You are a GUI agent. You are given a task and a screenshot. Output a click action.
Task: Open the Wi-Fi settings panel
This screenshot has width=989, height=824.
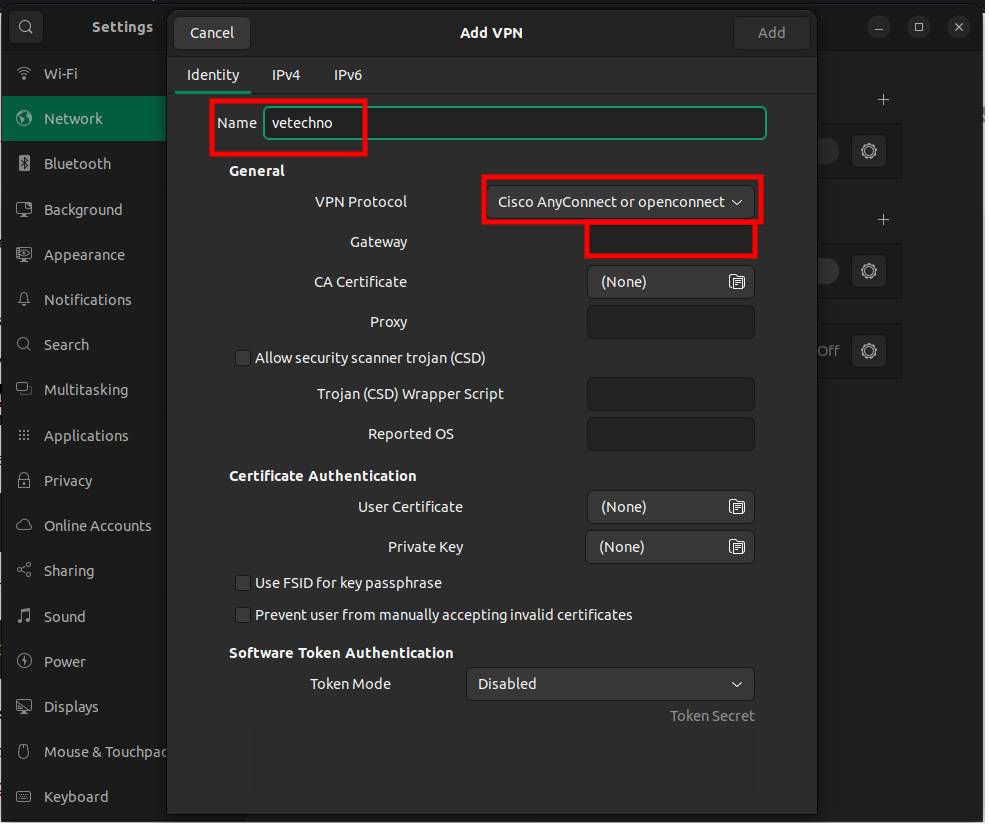pyautogui.click(x=60, y=74)
